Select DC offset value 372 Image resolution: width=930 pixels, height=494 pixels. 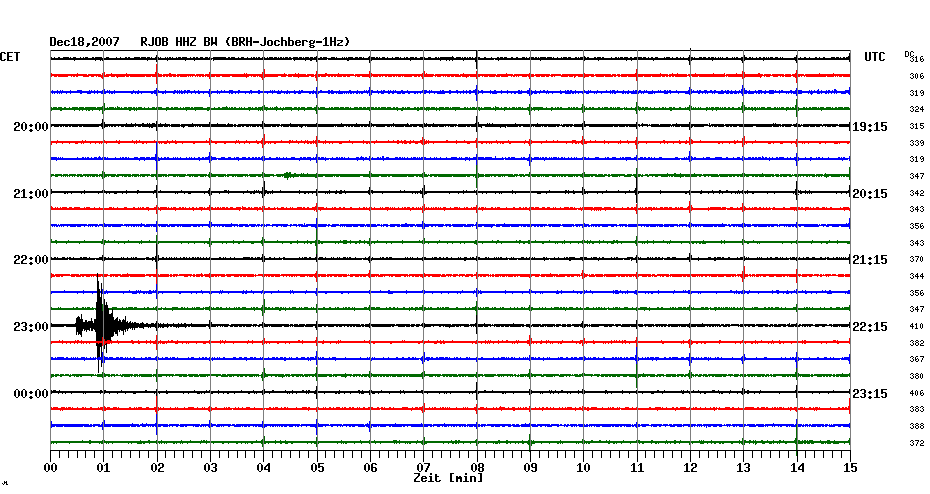[x=917, y=443]
